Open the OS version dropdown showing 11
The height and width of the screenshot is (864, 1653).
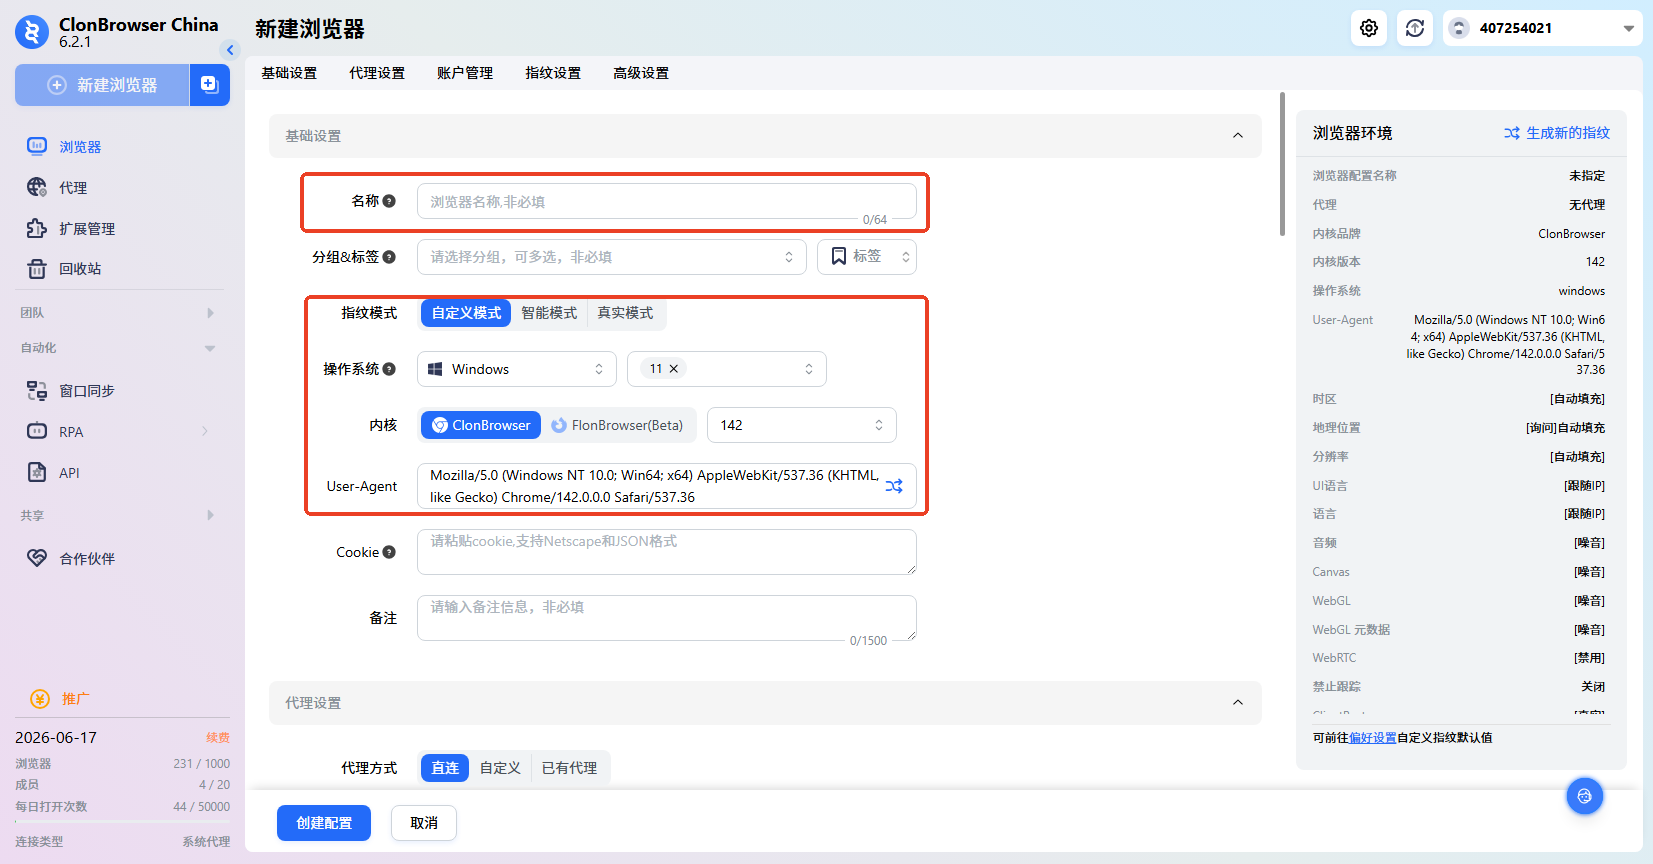(x=727, y=369)
